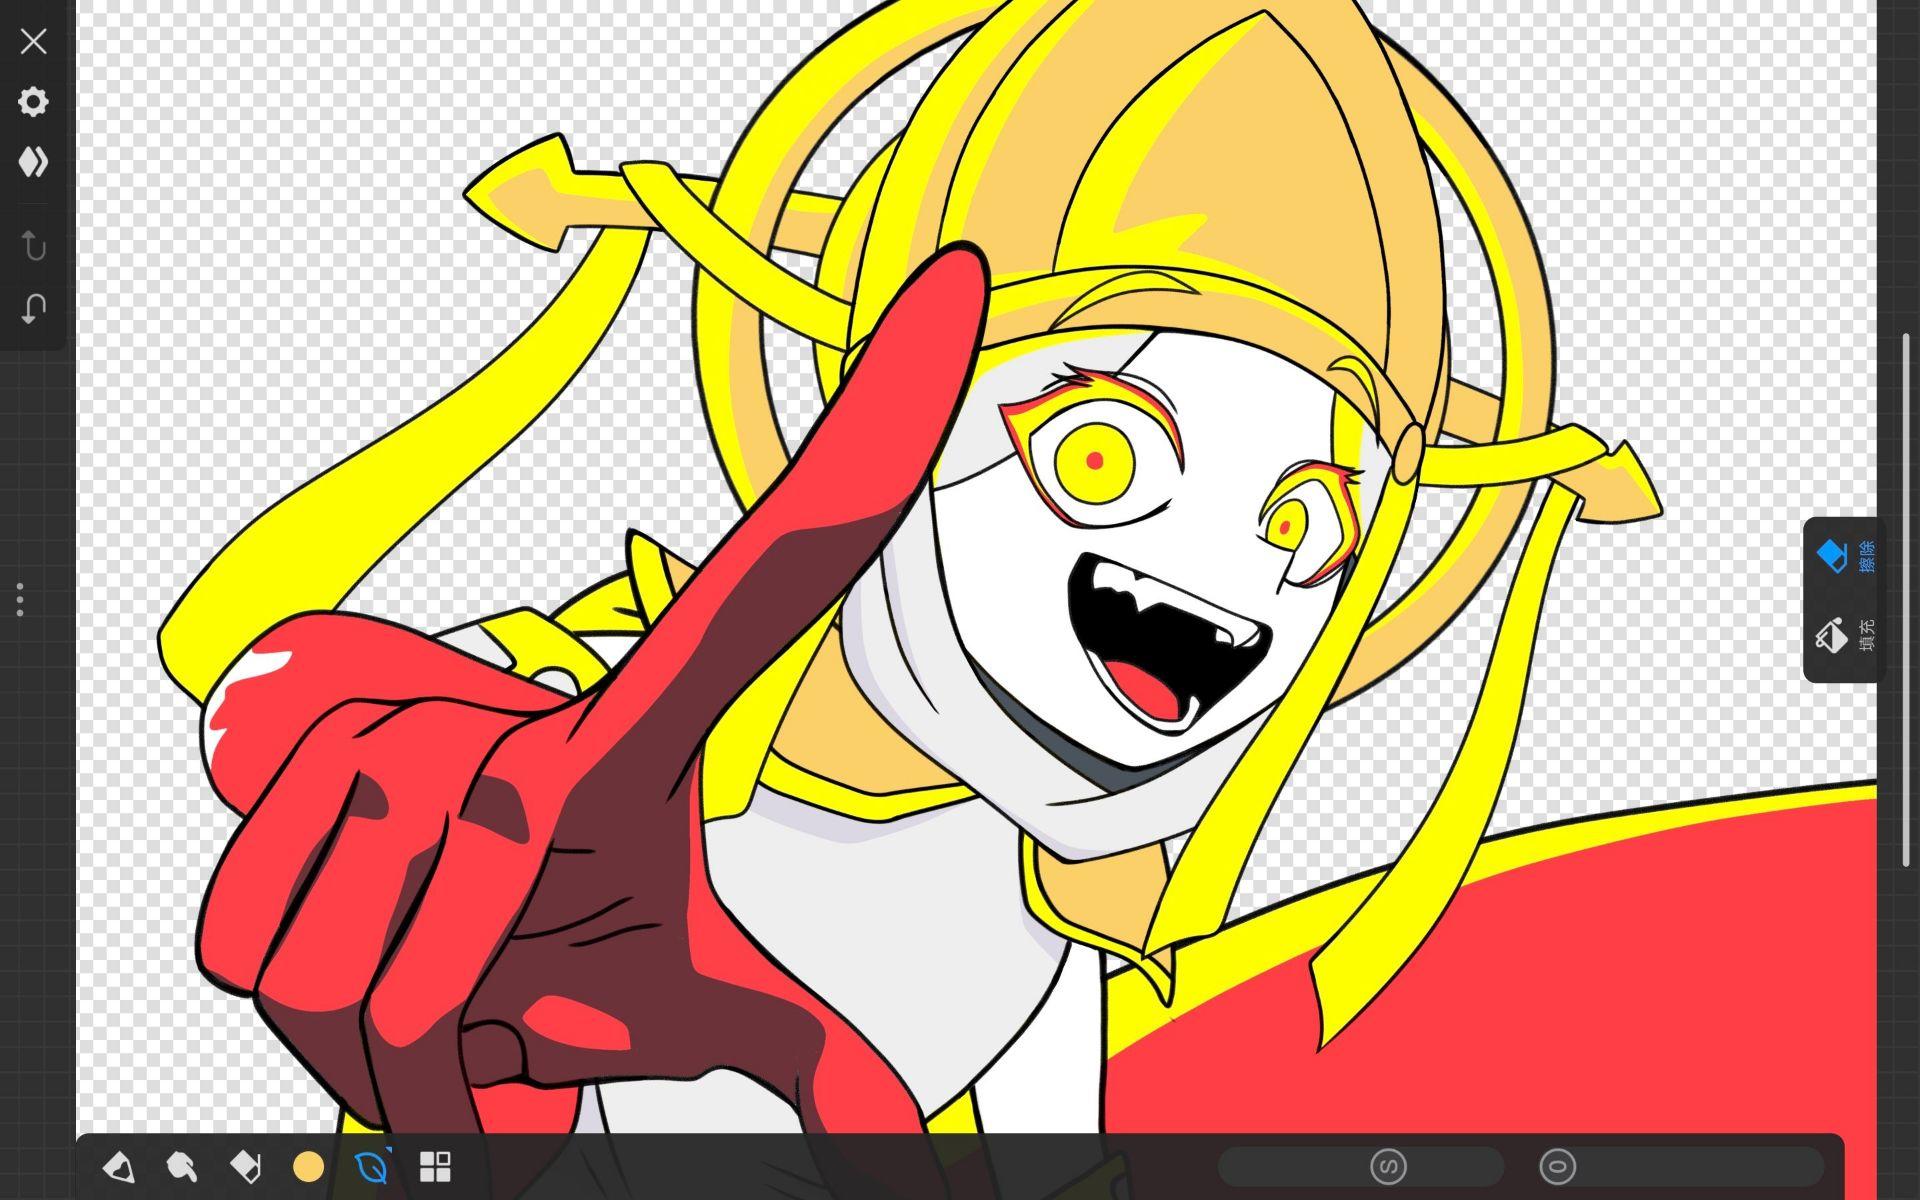Open settings with the gear icon
The height and width of the screenshot is (1200, 1920).
coord(33,101)
